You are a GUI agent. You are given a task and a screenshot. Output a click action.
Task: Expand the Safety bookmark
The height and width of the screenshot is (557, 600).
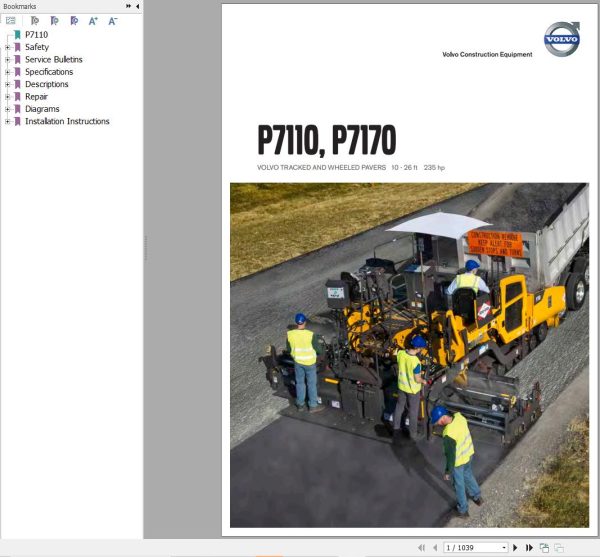7,47
